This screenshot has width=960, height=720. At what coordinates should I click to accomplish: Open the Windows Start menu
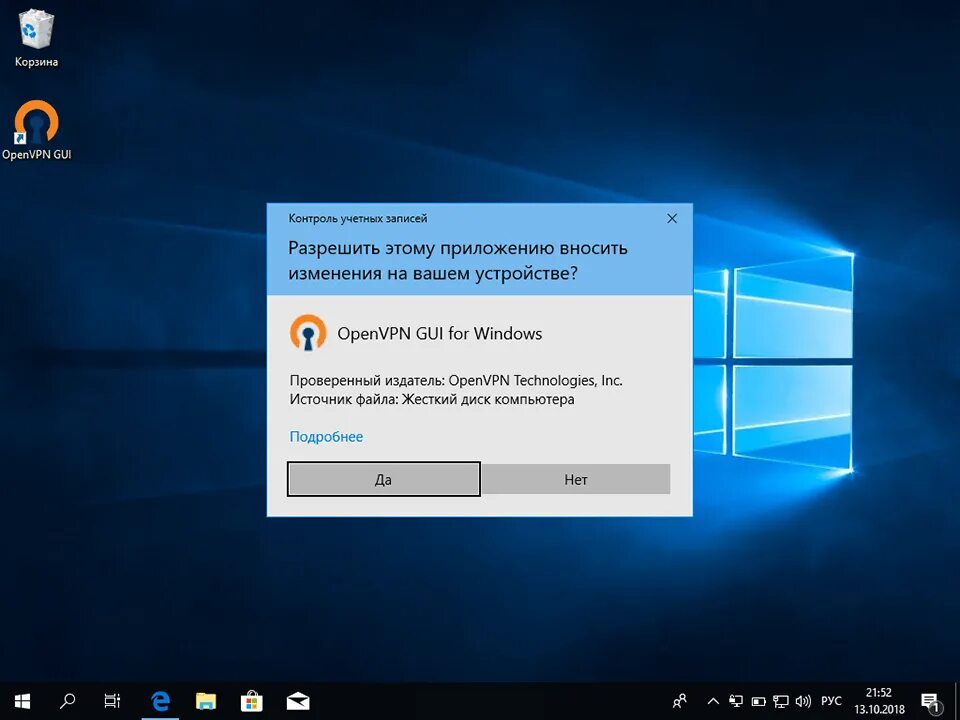pyautogui.click(x=22, y=701)
